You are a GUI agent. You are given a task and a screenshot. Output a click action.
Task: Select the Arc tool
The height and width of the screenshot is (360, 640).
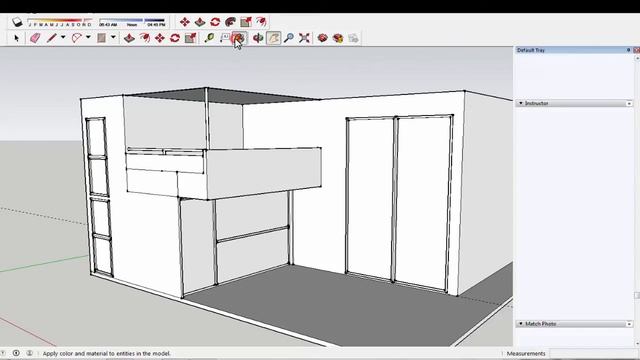76,38
